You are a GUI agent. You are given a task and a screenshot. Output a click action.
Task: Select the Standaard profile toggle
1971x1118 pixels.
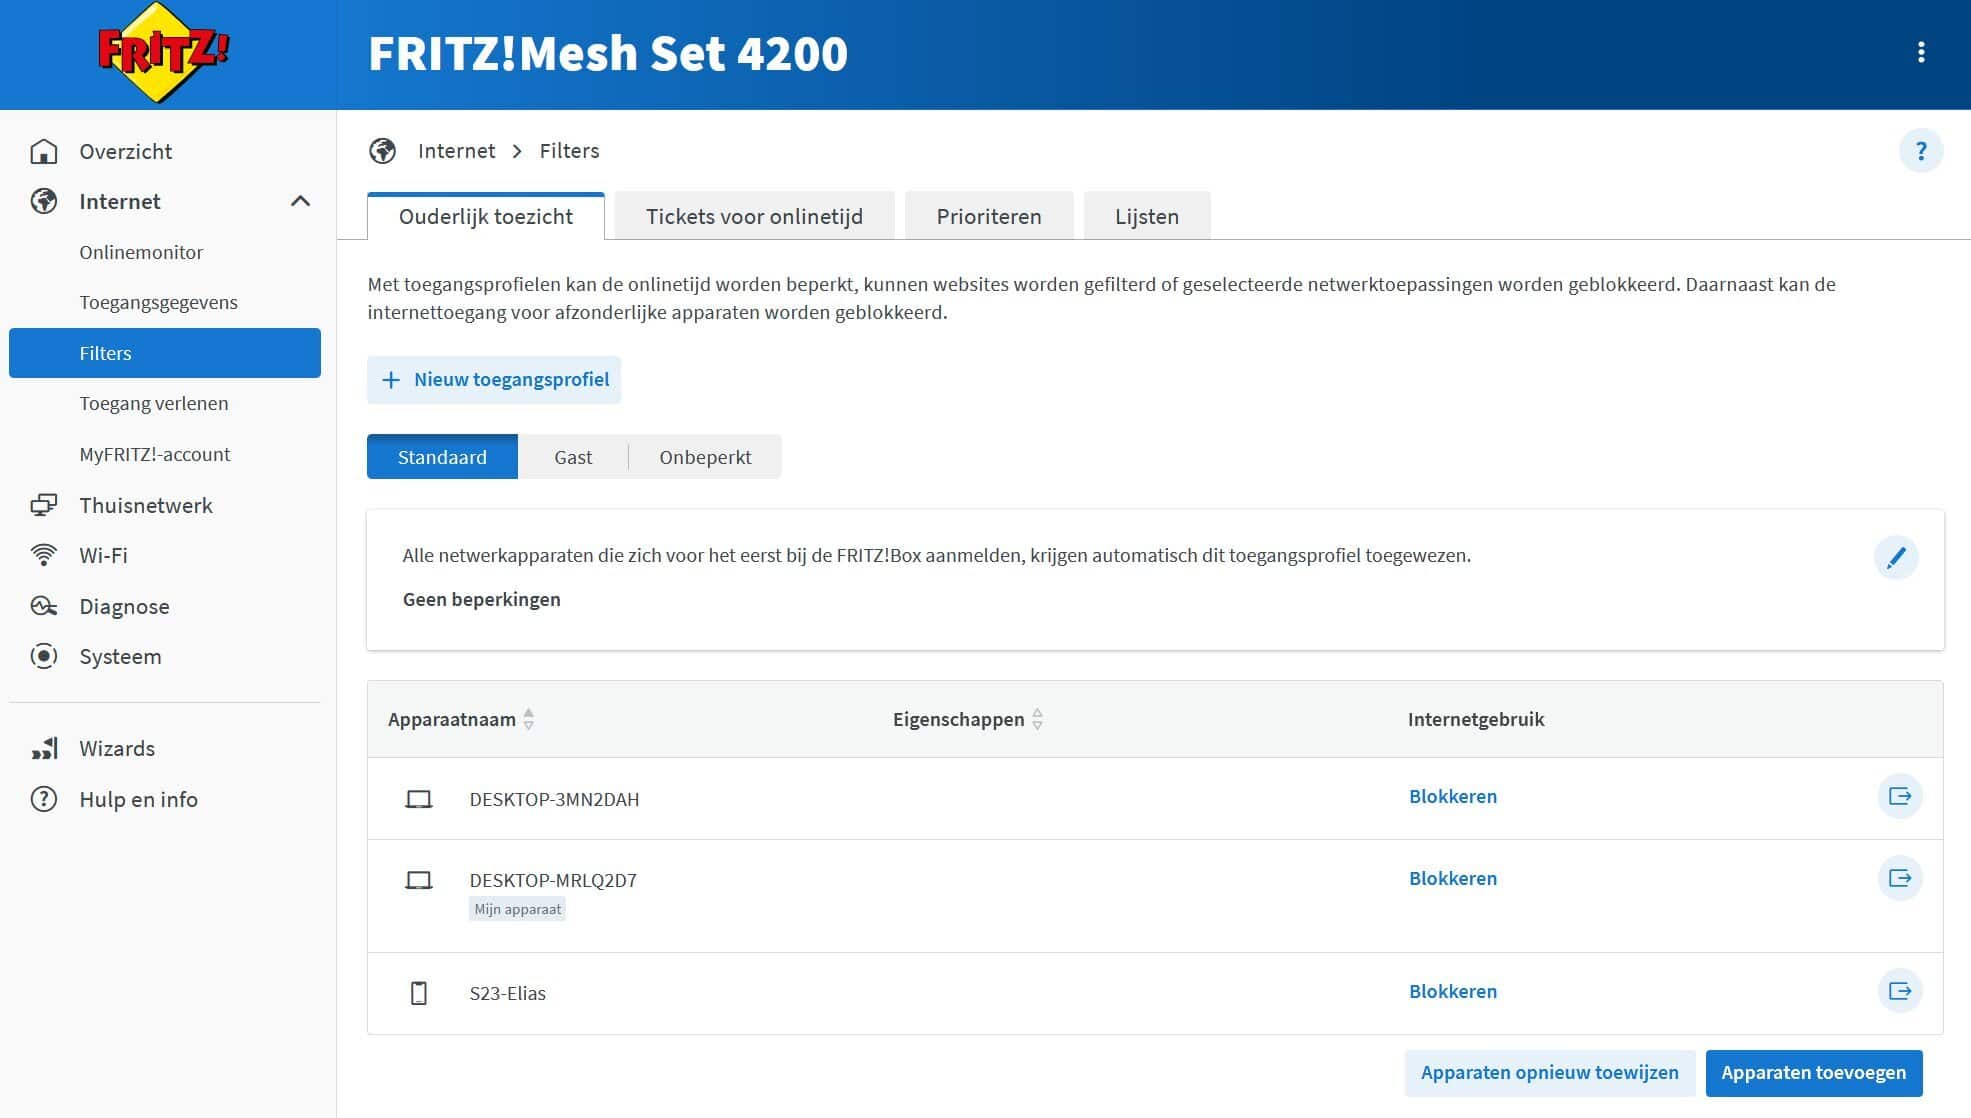point(442,457)
